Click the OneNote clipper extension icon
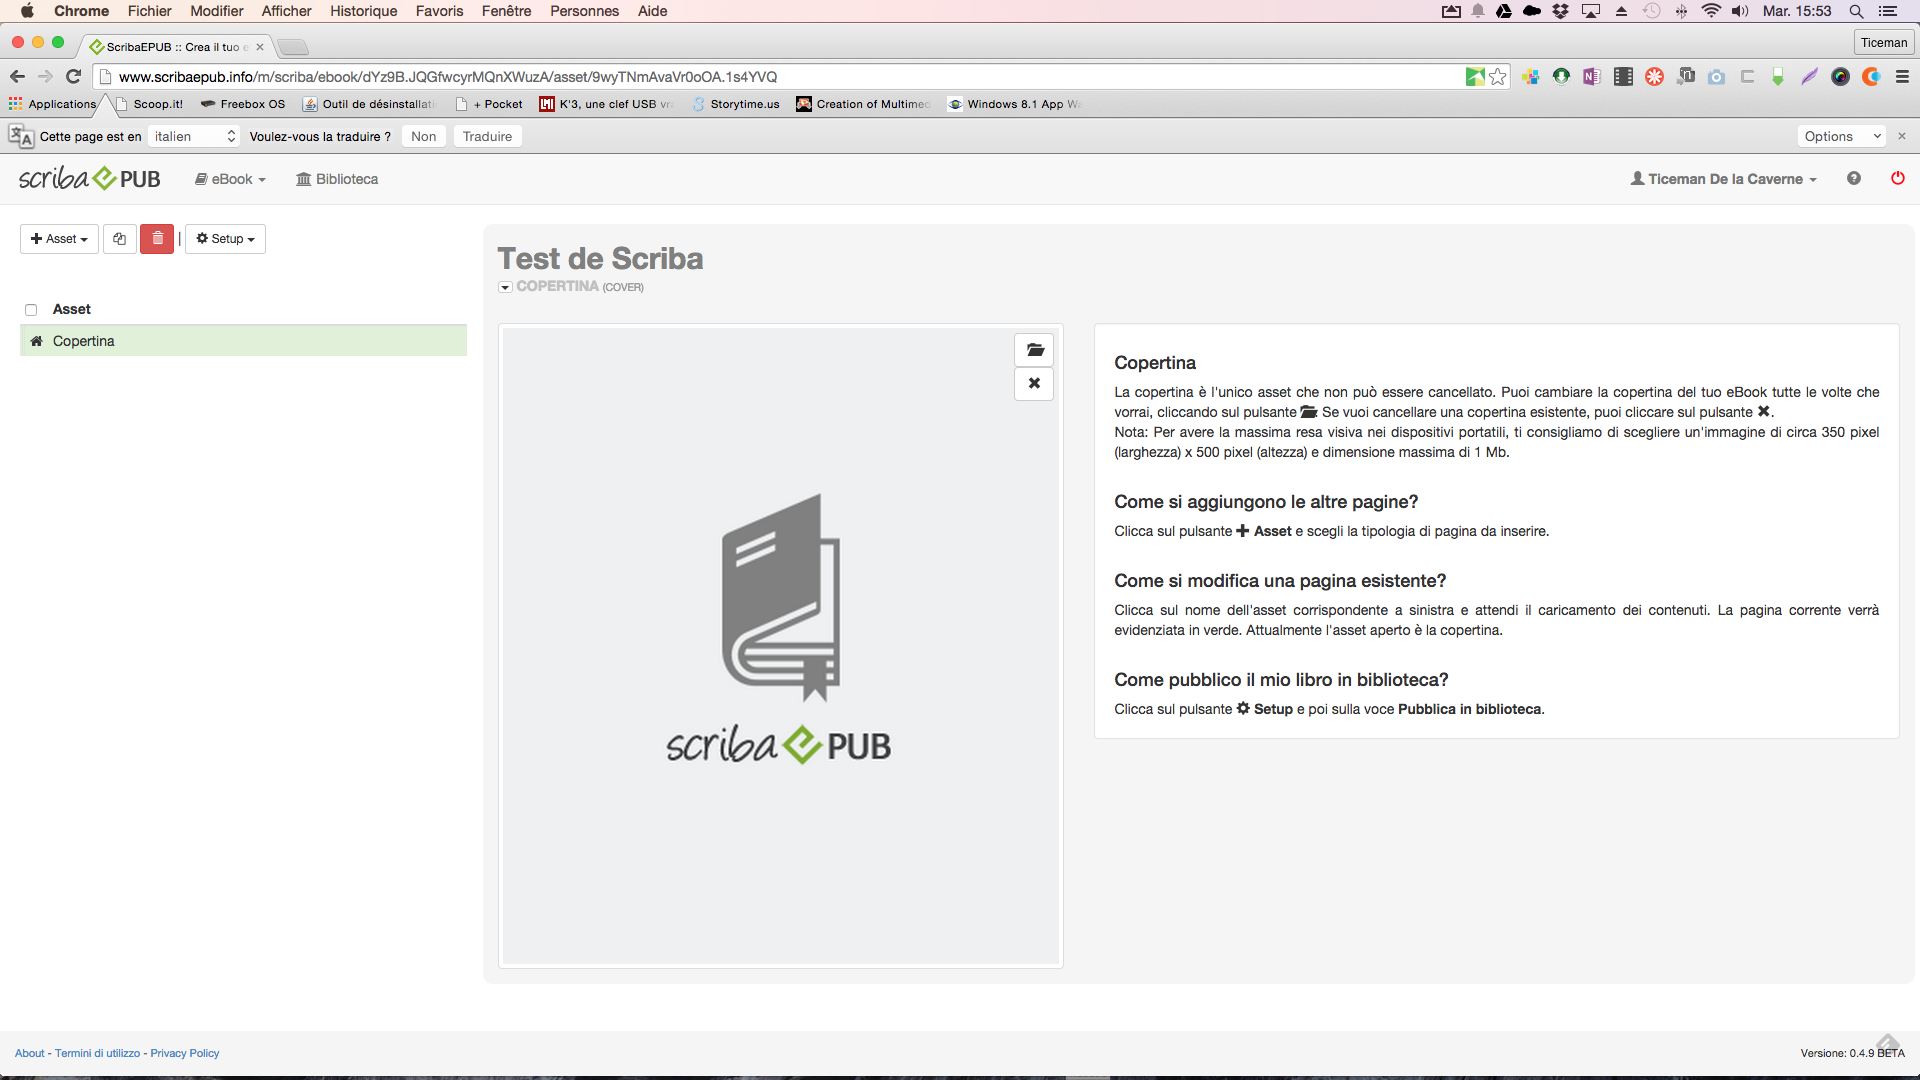1920x1080 pixels. coord(1592,77)
